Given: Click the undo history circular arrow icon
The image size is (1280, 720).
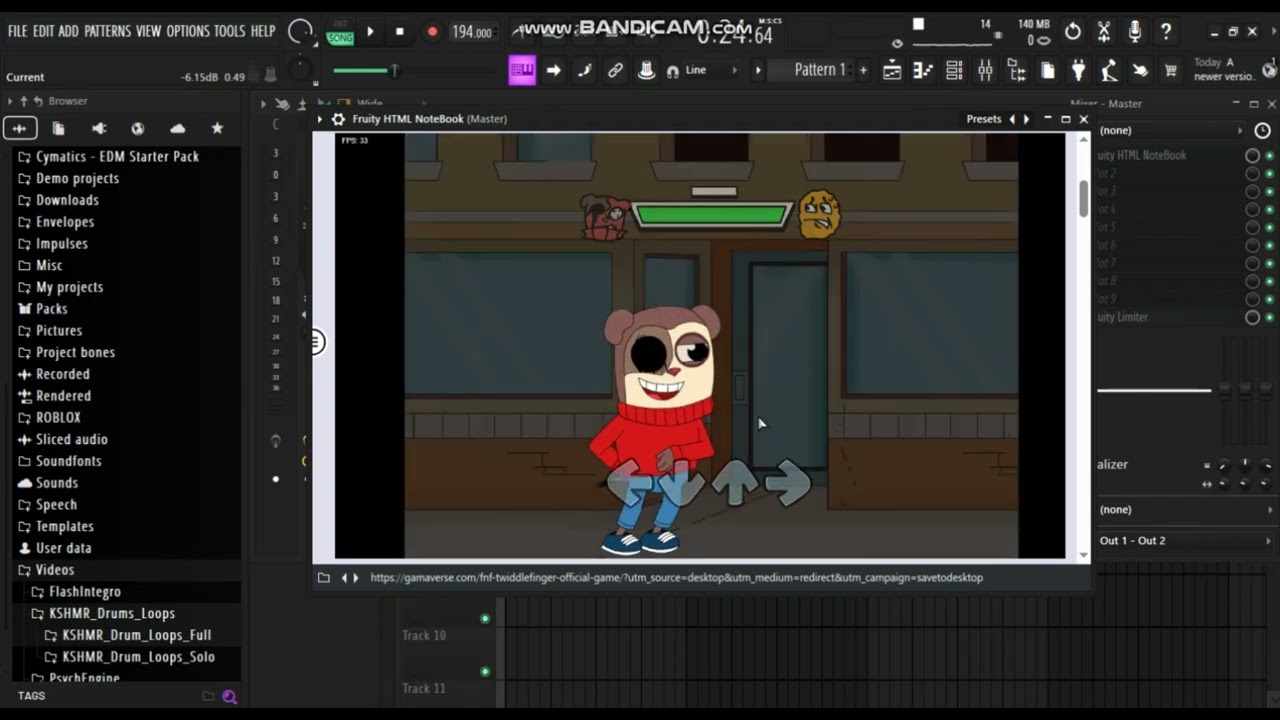Looking at the screenshot, I should tap(1073, 32).
